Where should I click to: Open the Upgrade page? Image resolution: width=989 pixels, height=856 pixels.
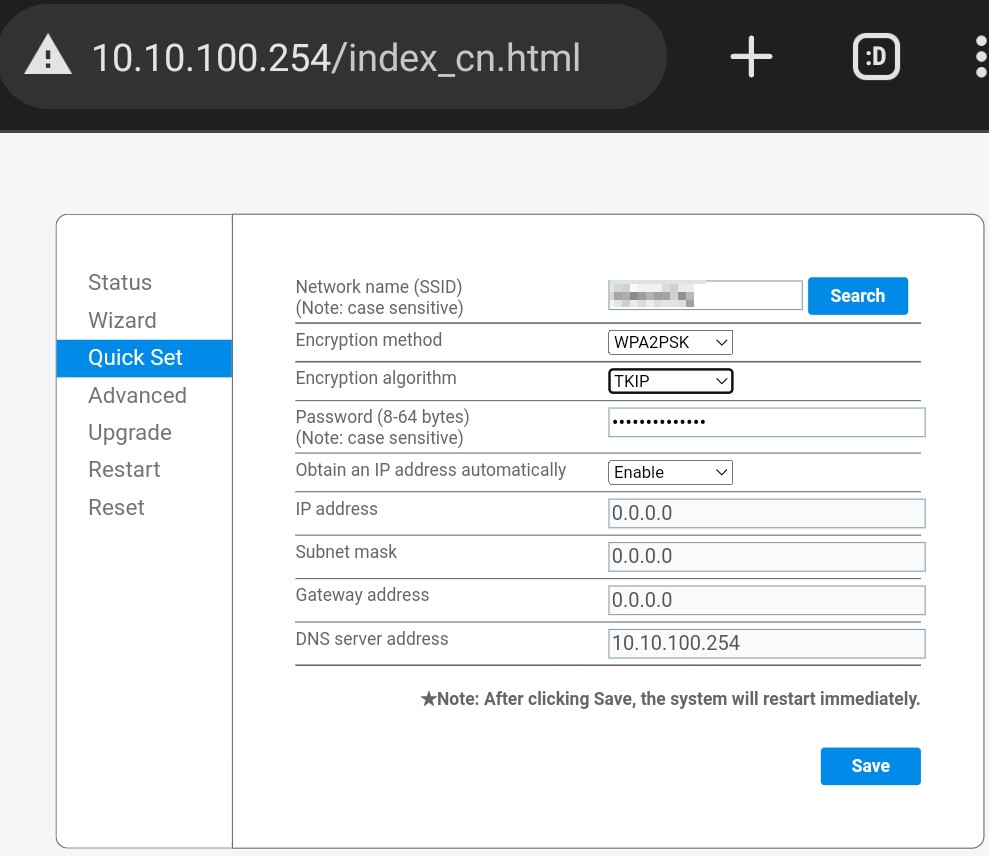[130, 432]
